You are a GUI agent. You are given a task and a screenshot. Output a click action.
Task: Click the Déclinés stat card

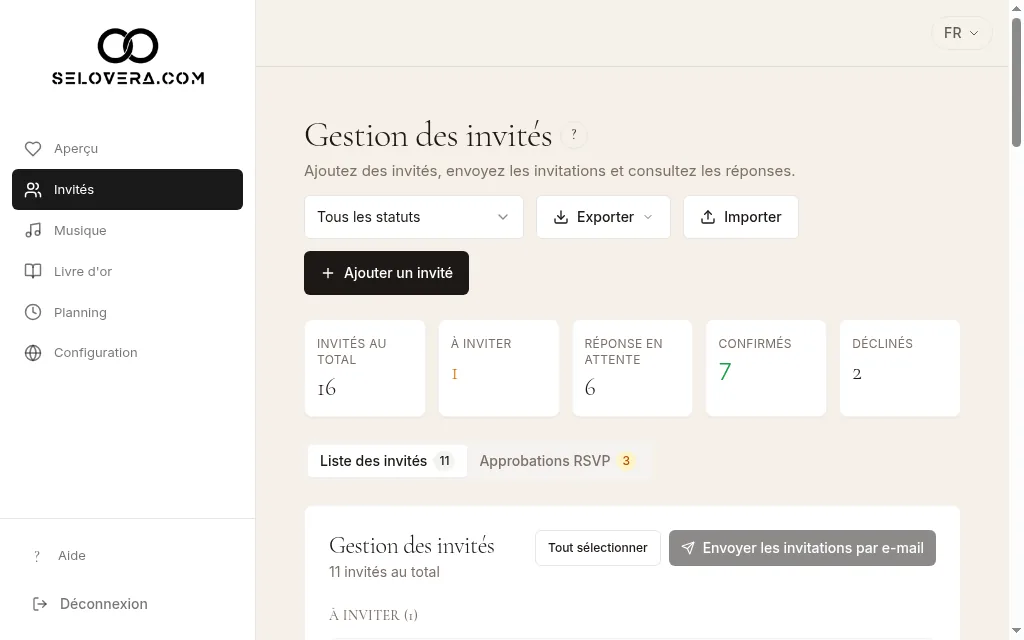point(900,368)
